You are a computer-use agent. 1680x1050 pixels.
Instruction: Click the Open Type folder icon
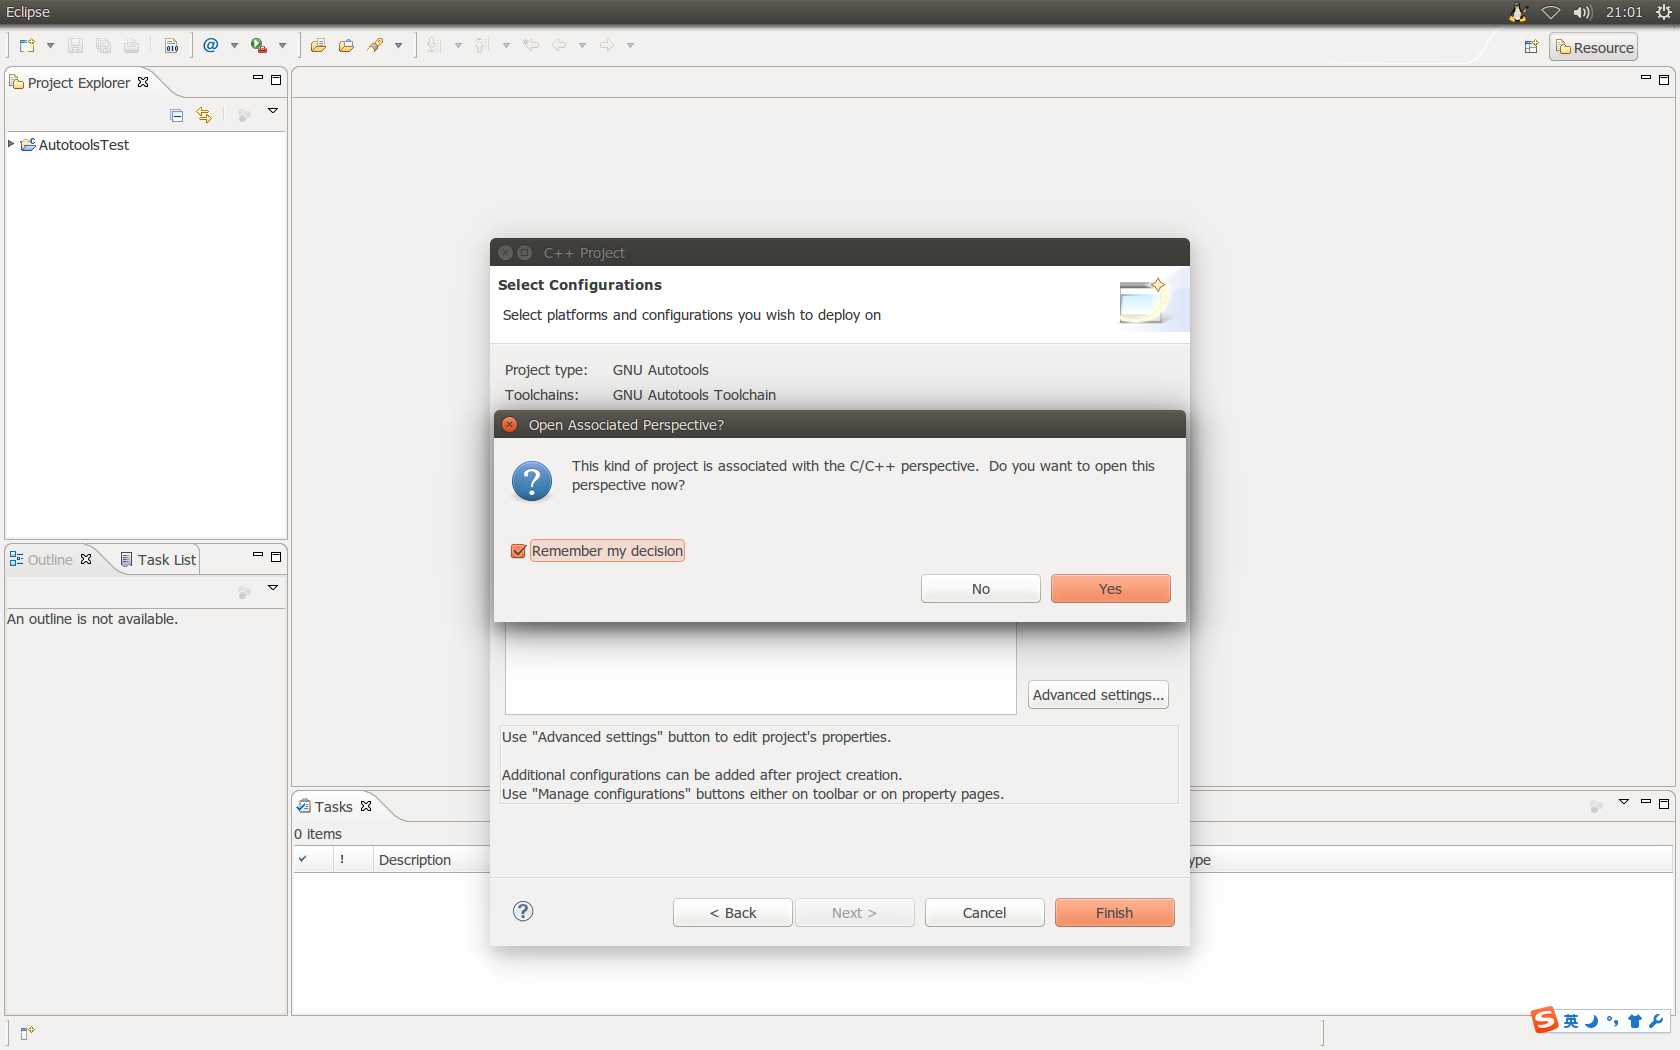click(318, 45)
